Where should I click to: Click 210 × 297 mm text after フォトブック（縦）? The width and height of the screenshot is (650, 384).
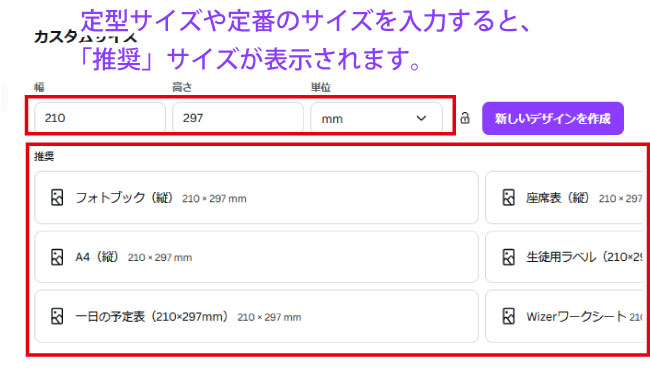tap(214, 199)
